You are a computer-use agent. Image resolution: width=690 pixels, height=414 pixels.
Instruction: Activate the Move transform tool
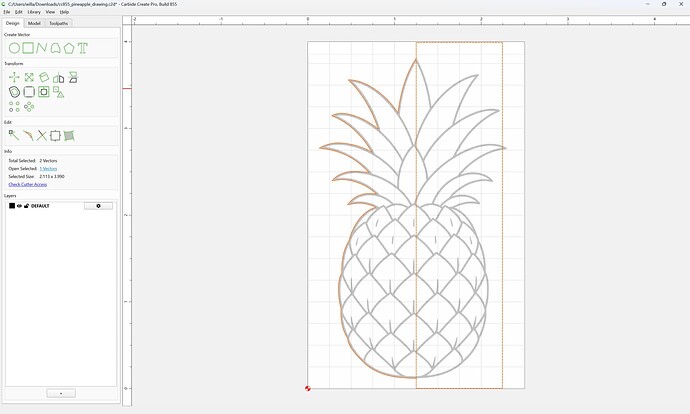pos(14,77)
